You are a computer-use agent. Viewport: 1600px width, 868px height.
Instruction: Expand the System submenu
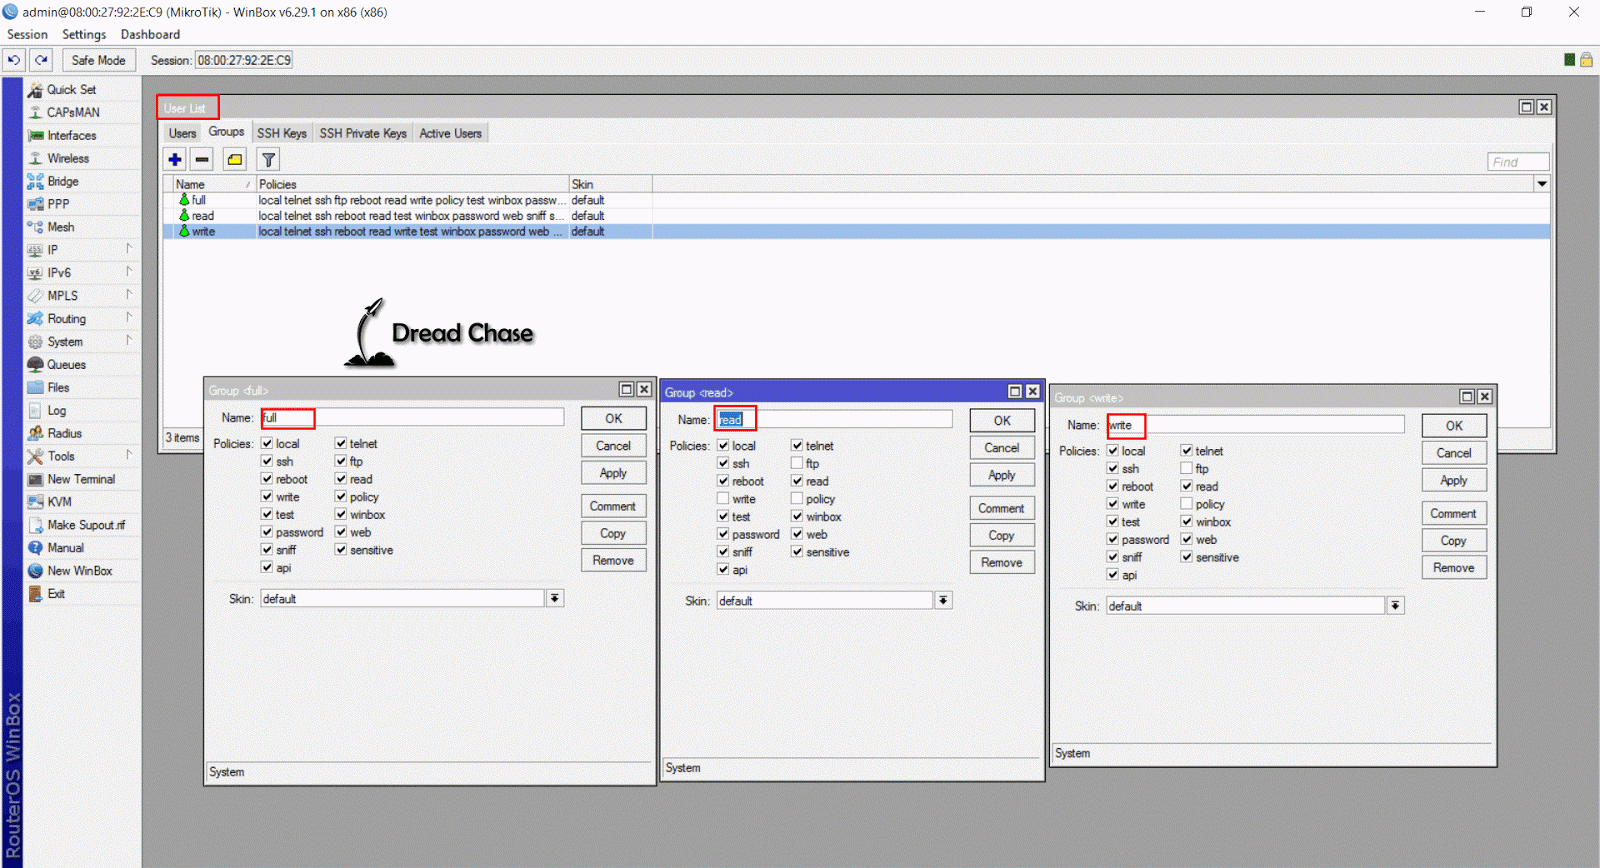(82, 342)
